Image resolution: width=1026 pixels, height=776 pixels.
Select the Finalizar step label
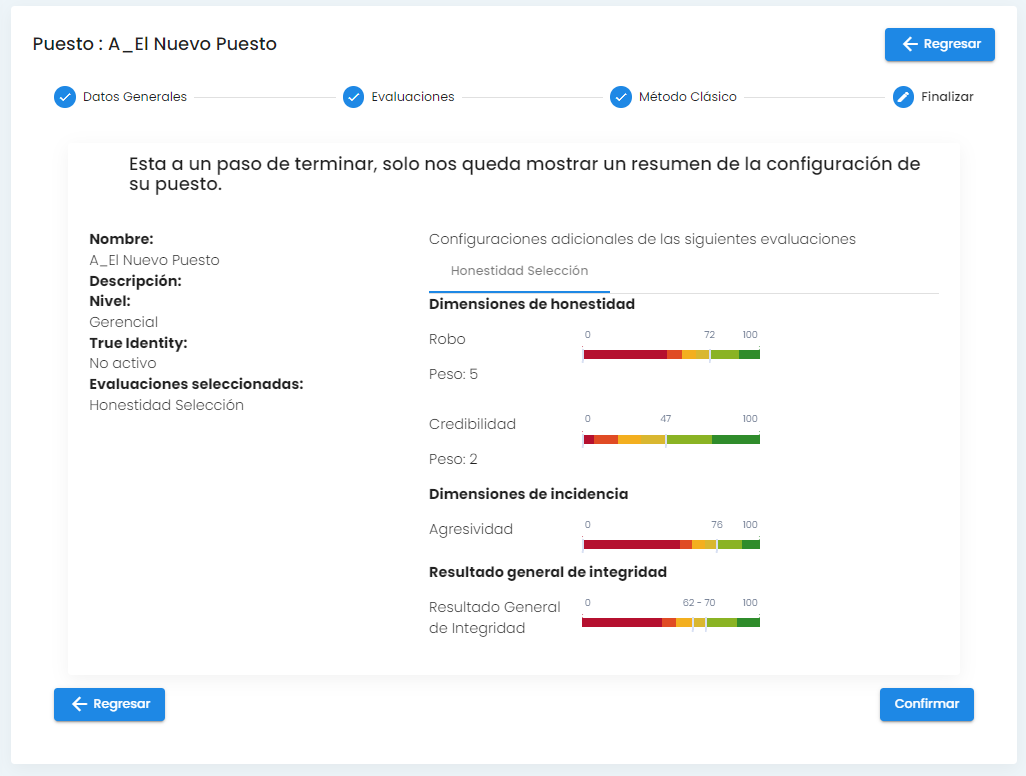(947, 97)
